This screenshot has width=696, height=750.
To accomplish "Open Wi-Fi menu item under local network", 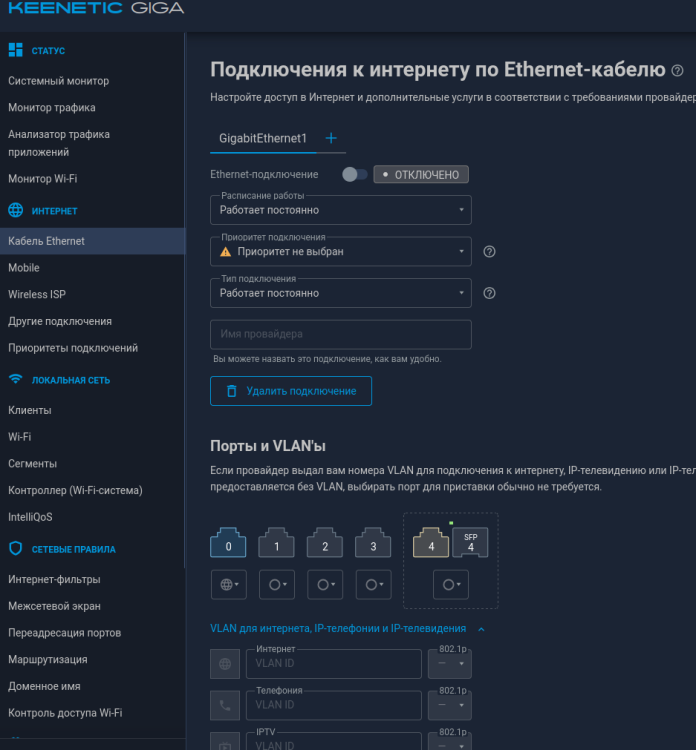I will pyautogui.click(x=20, y=437).
